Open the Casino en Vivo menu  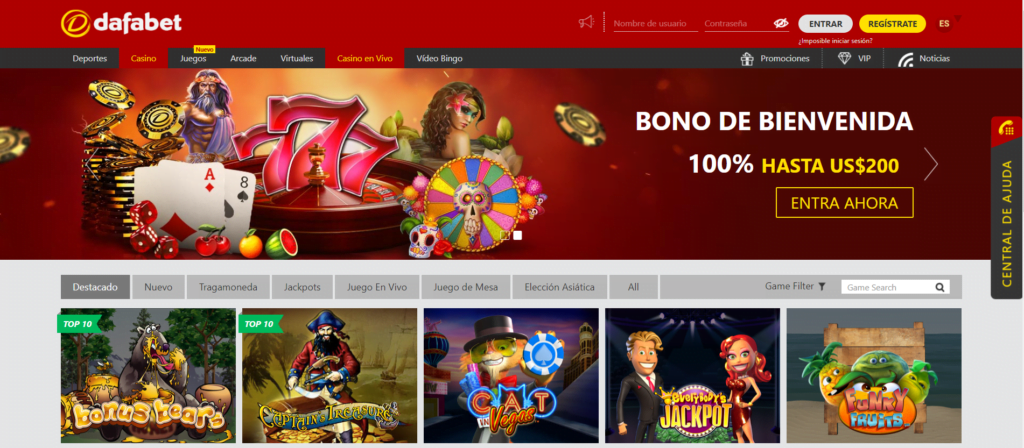pyautogui.click(x=364, y=58)
